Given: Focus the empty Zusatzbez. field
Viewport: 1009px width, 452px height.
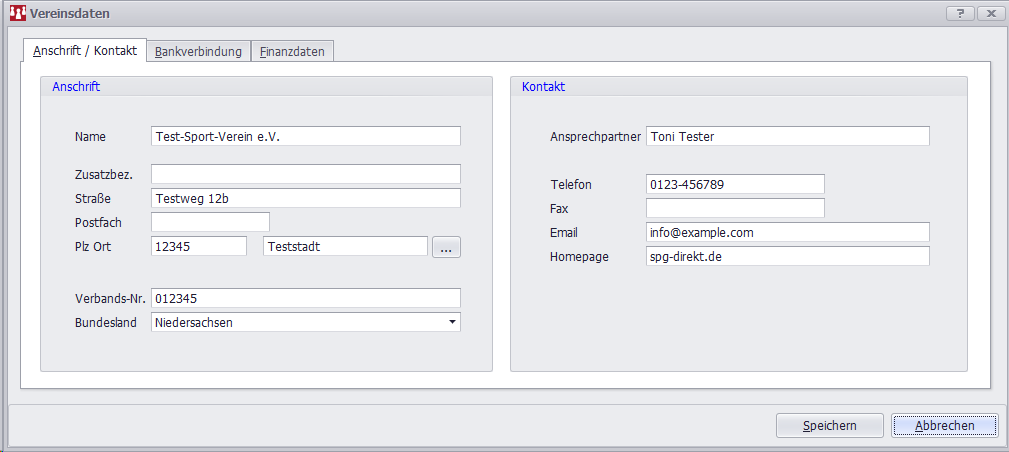Looking at the screenshot, I should tap(305, 174).
